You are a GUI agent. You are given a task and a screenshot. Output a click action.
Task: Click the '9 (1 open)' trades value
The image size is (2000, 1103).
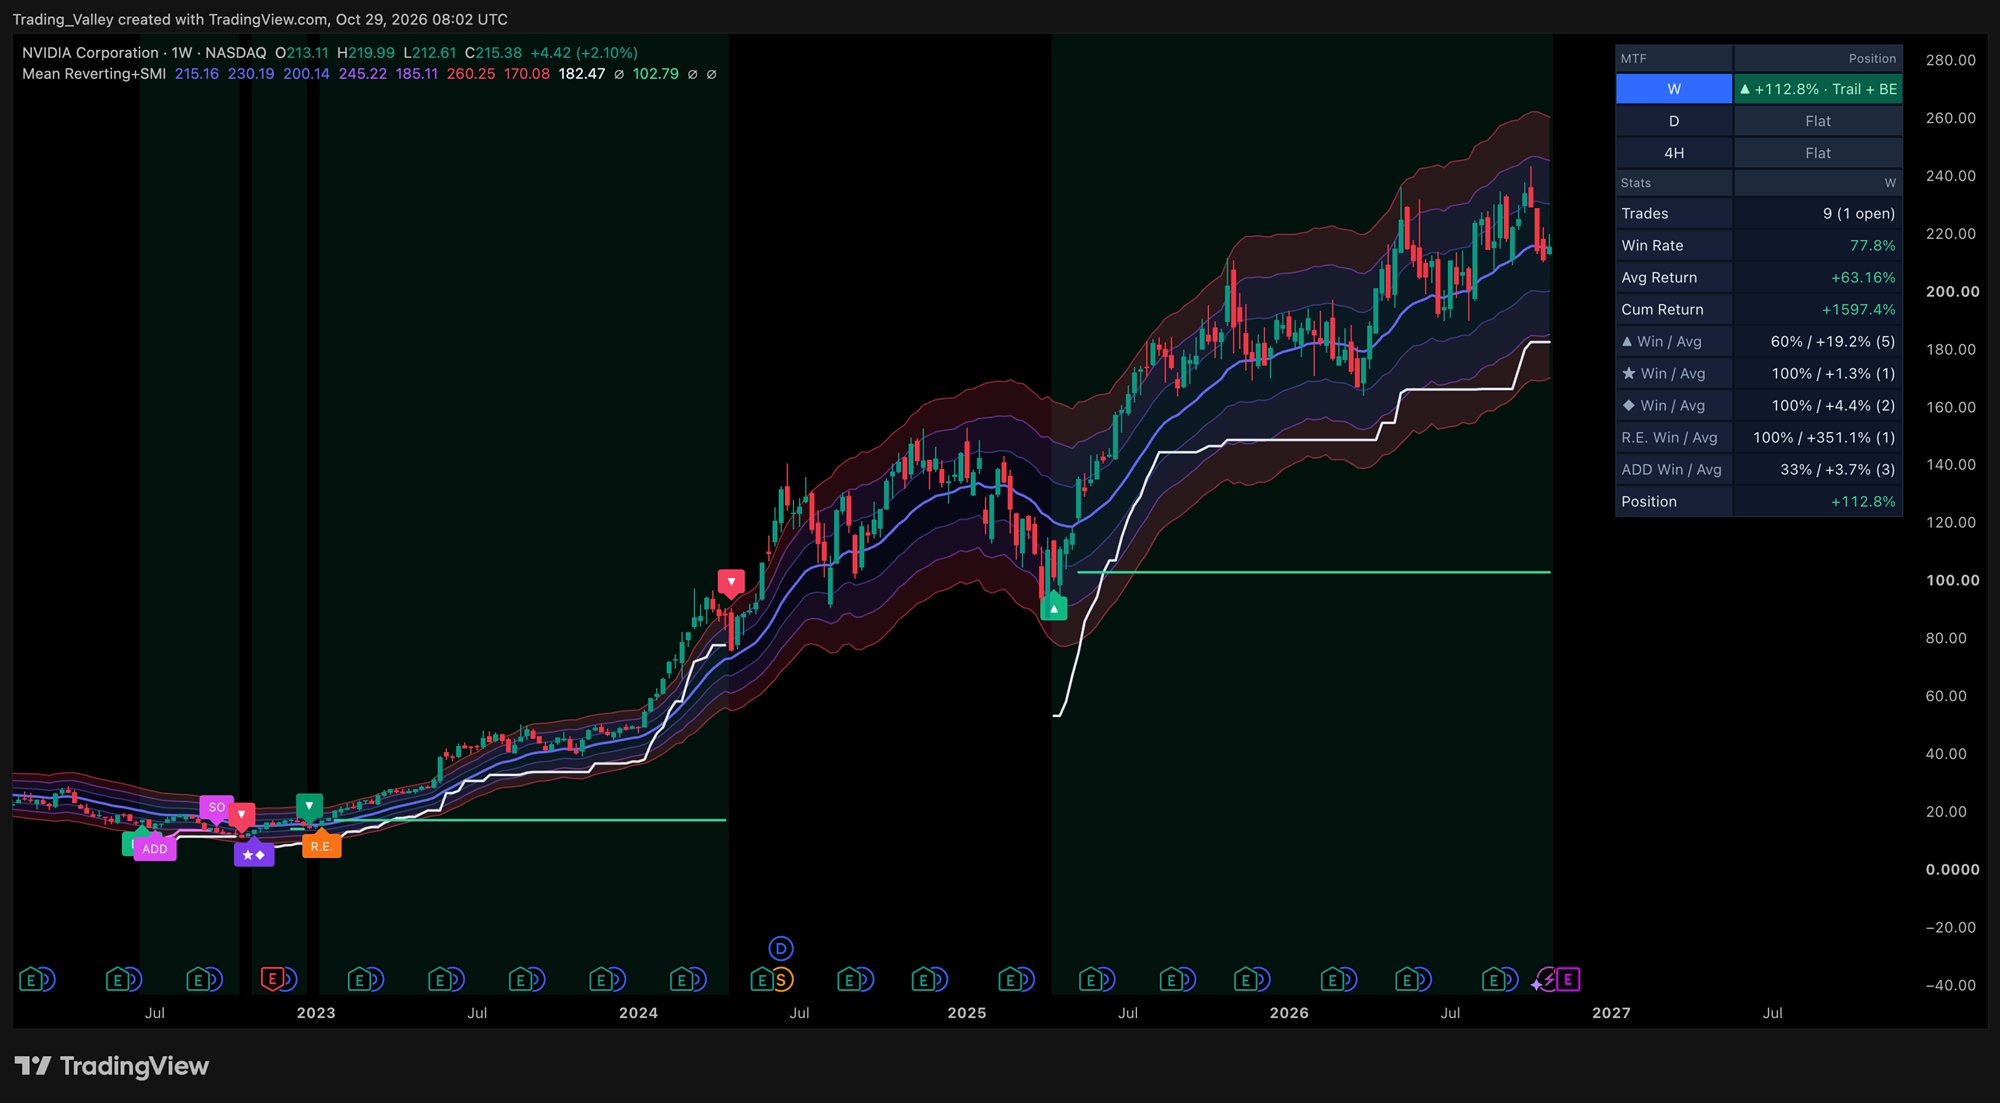1859,213
